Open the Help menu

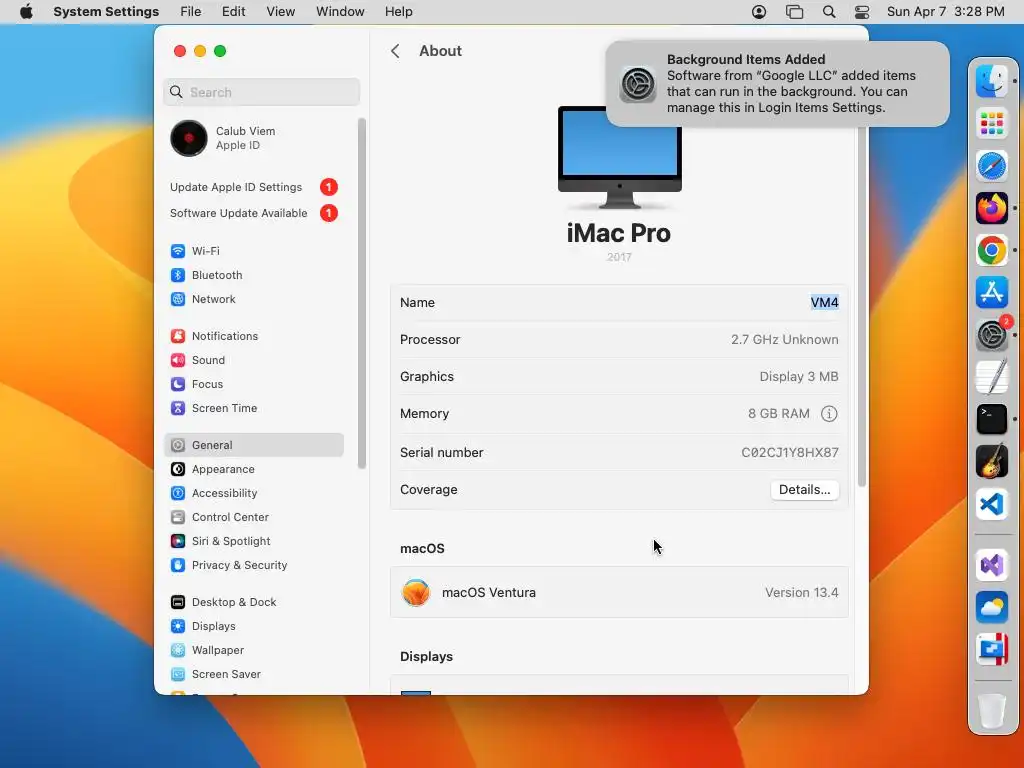398,12
